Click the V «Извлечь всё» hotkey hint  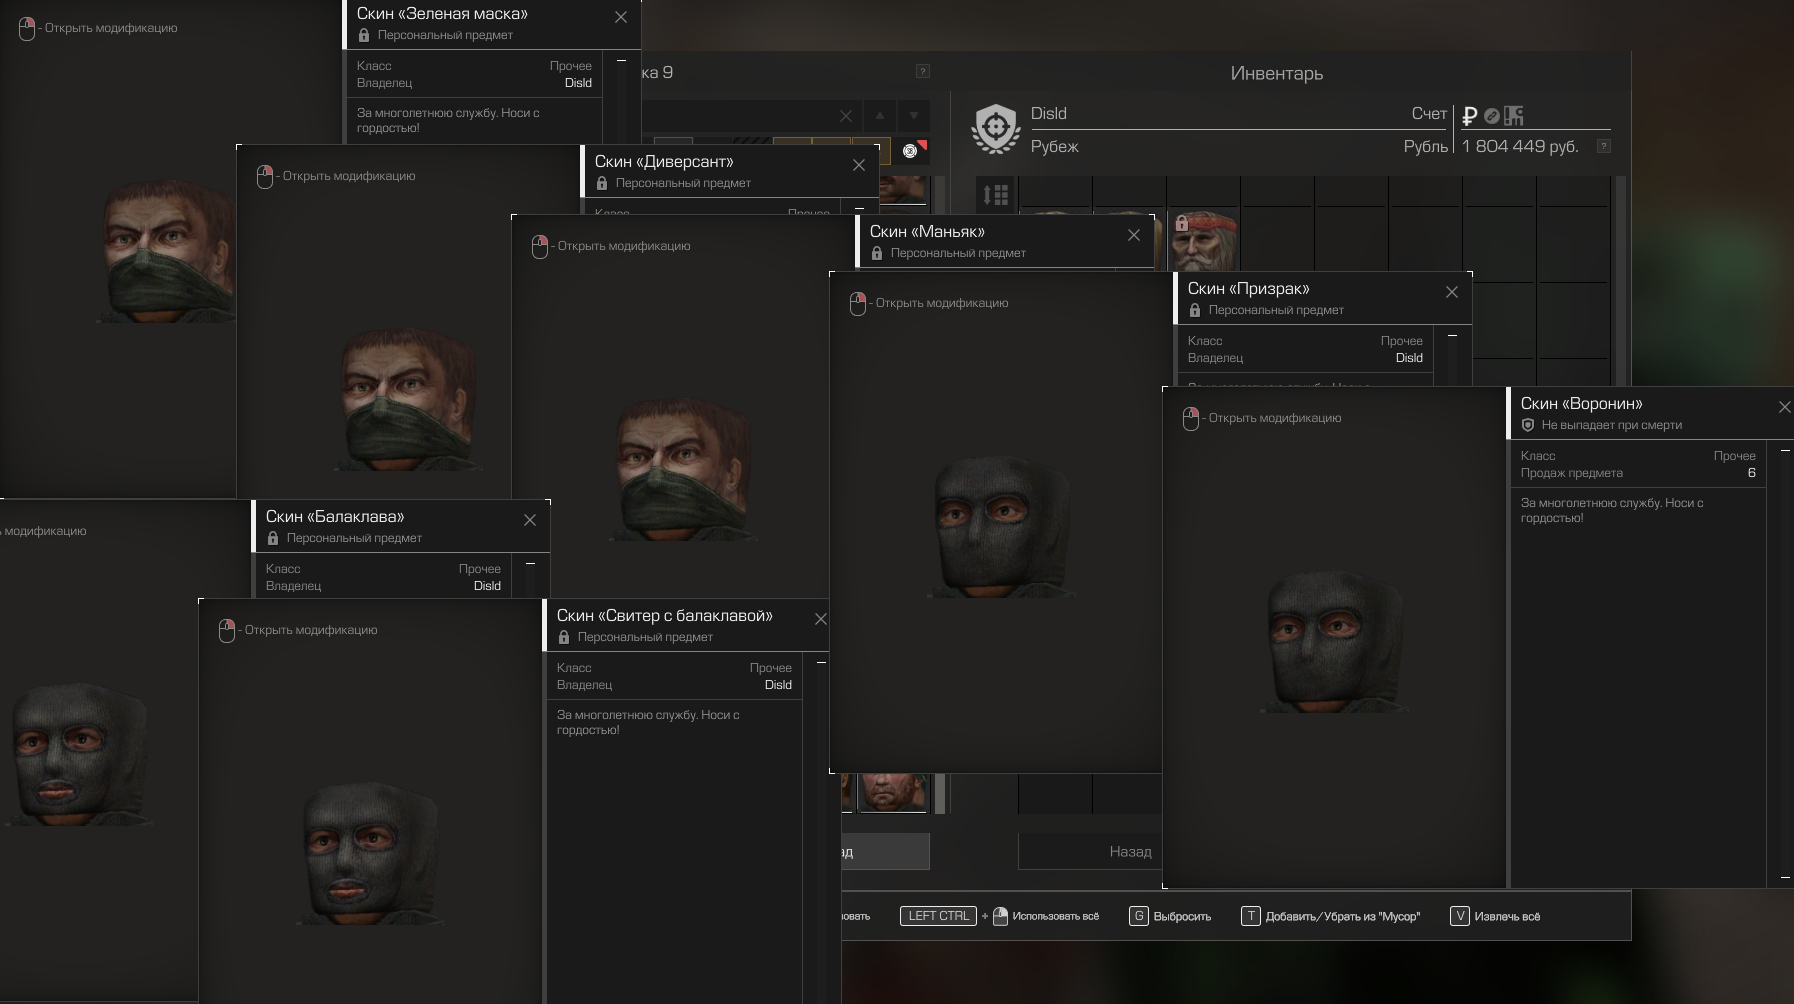(x=1495, y=916)
